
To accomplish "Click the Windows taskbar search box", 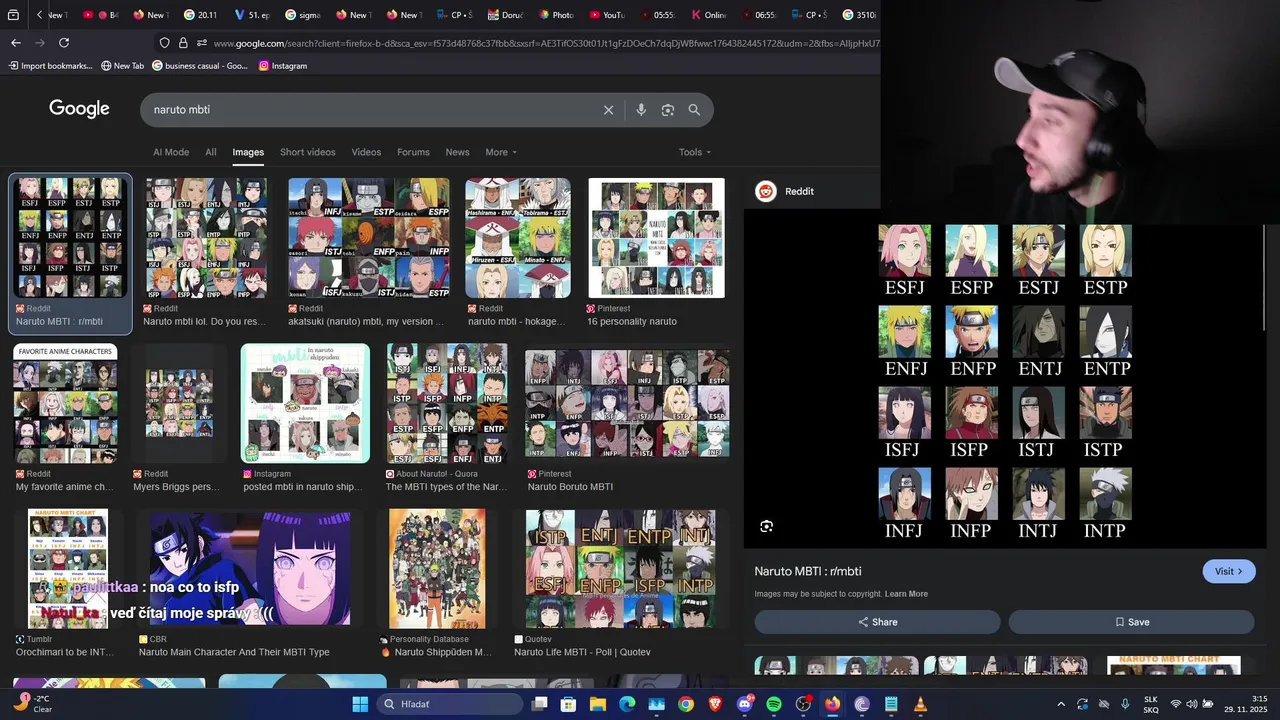I will tap(450, 704).
